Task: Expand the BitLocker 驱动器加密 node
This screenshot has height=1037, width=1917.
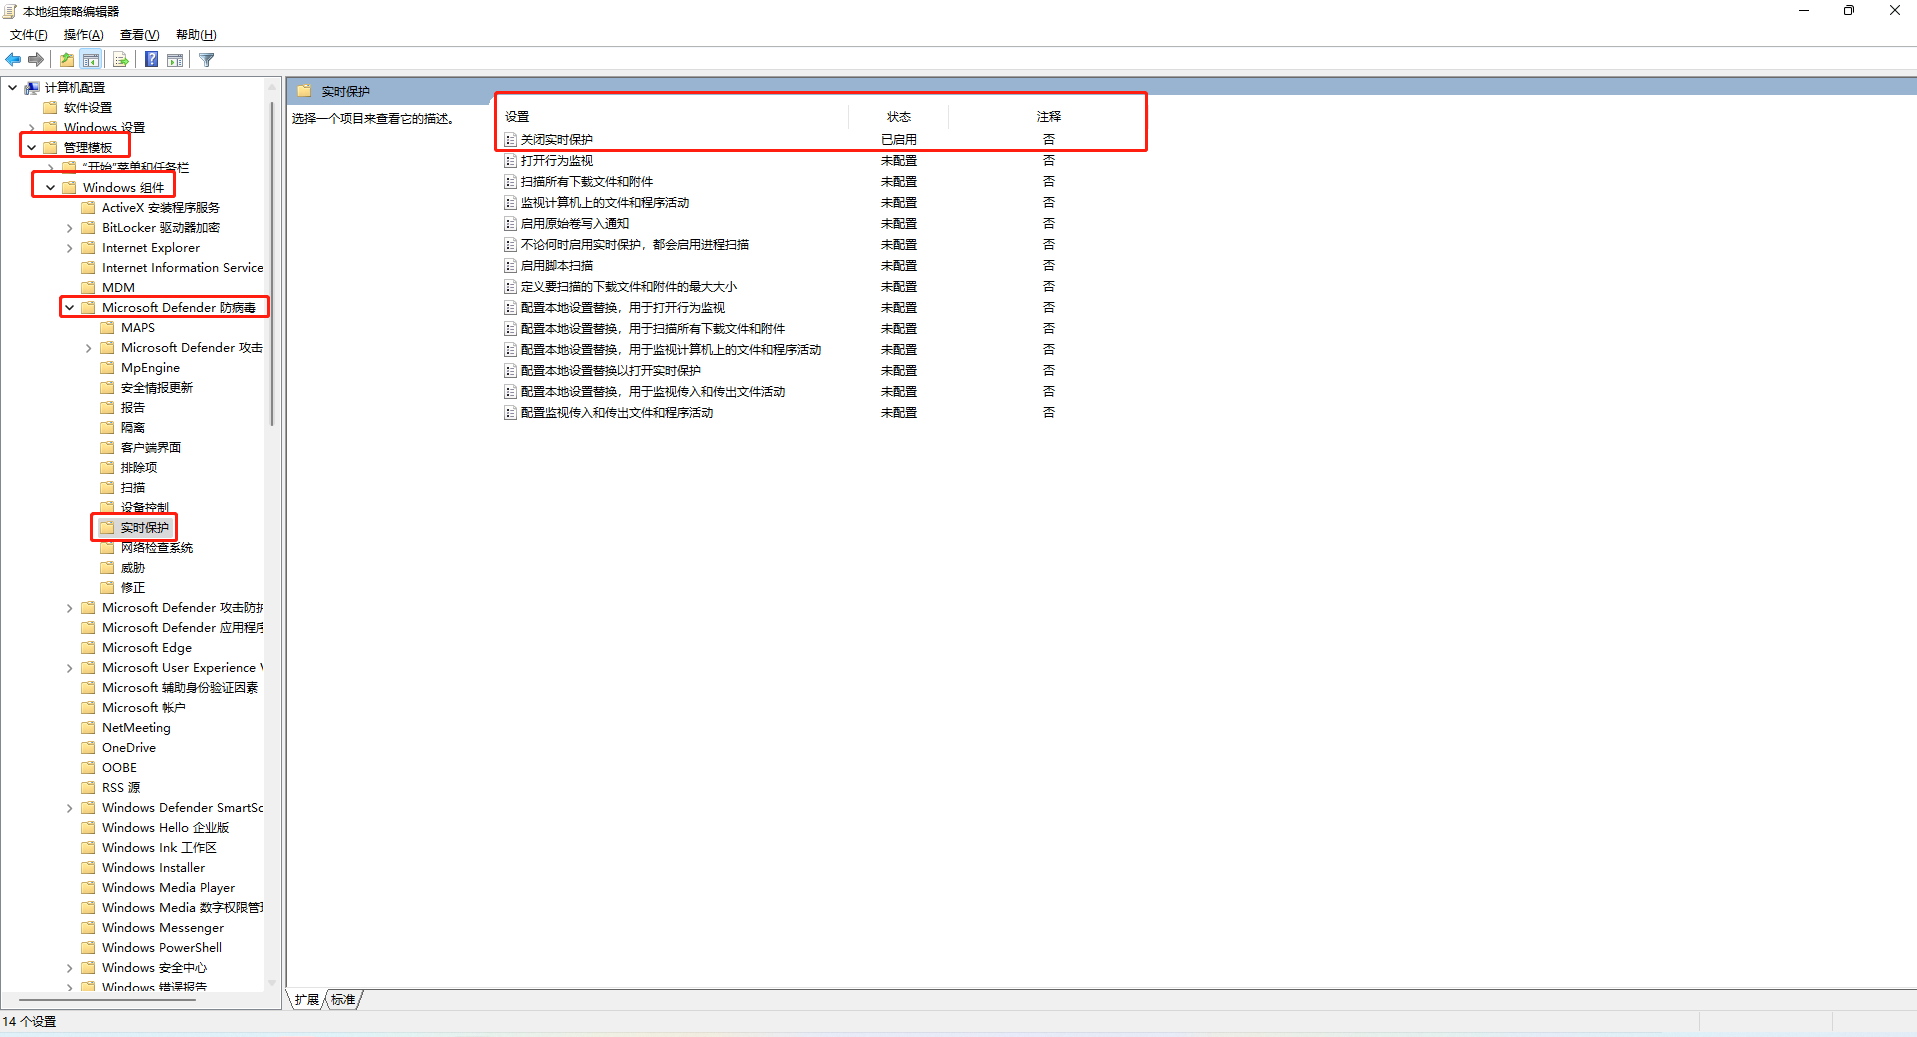Action: pyautogui.click(x=70, y=228)
